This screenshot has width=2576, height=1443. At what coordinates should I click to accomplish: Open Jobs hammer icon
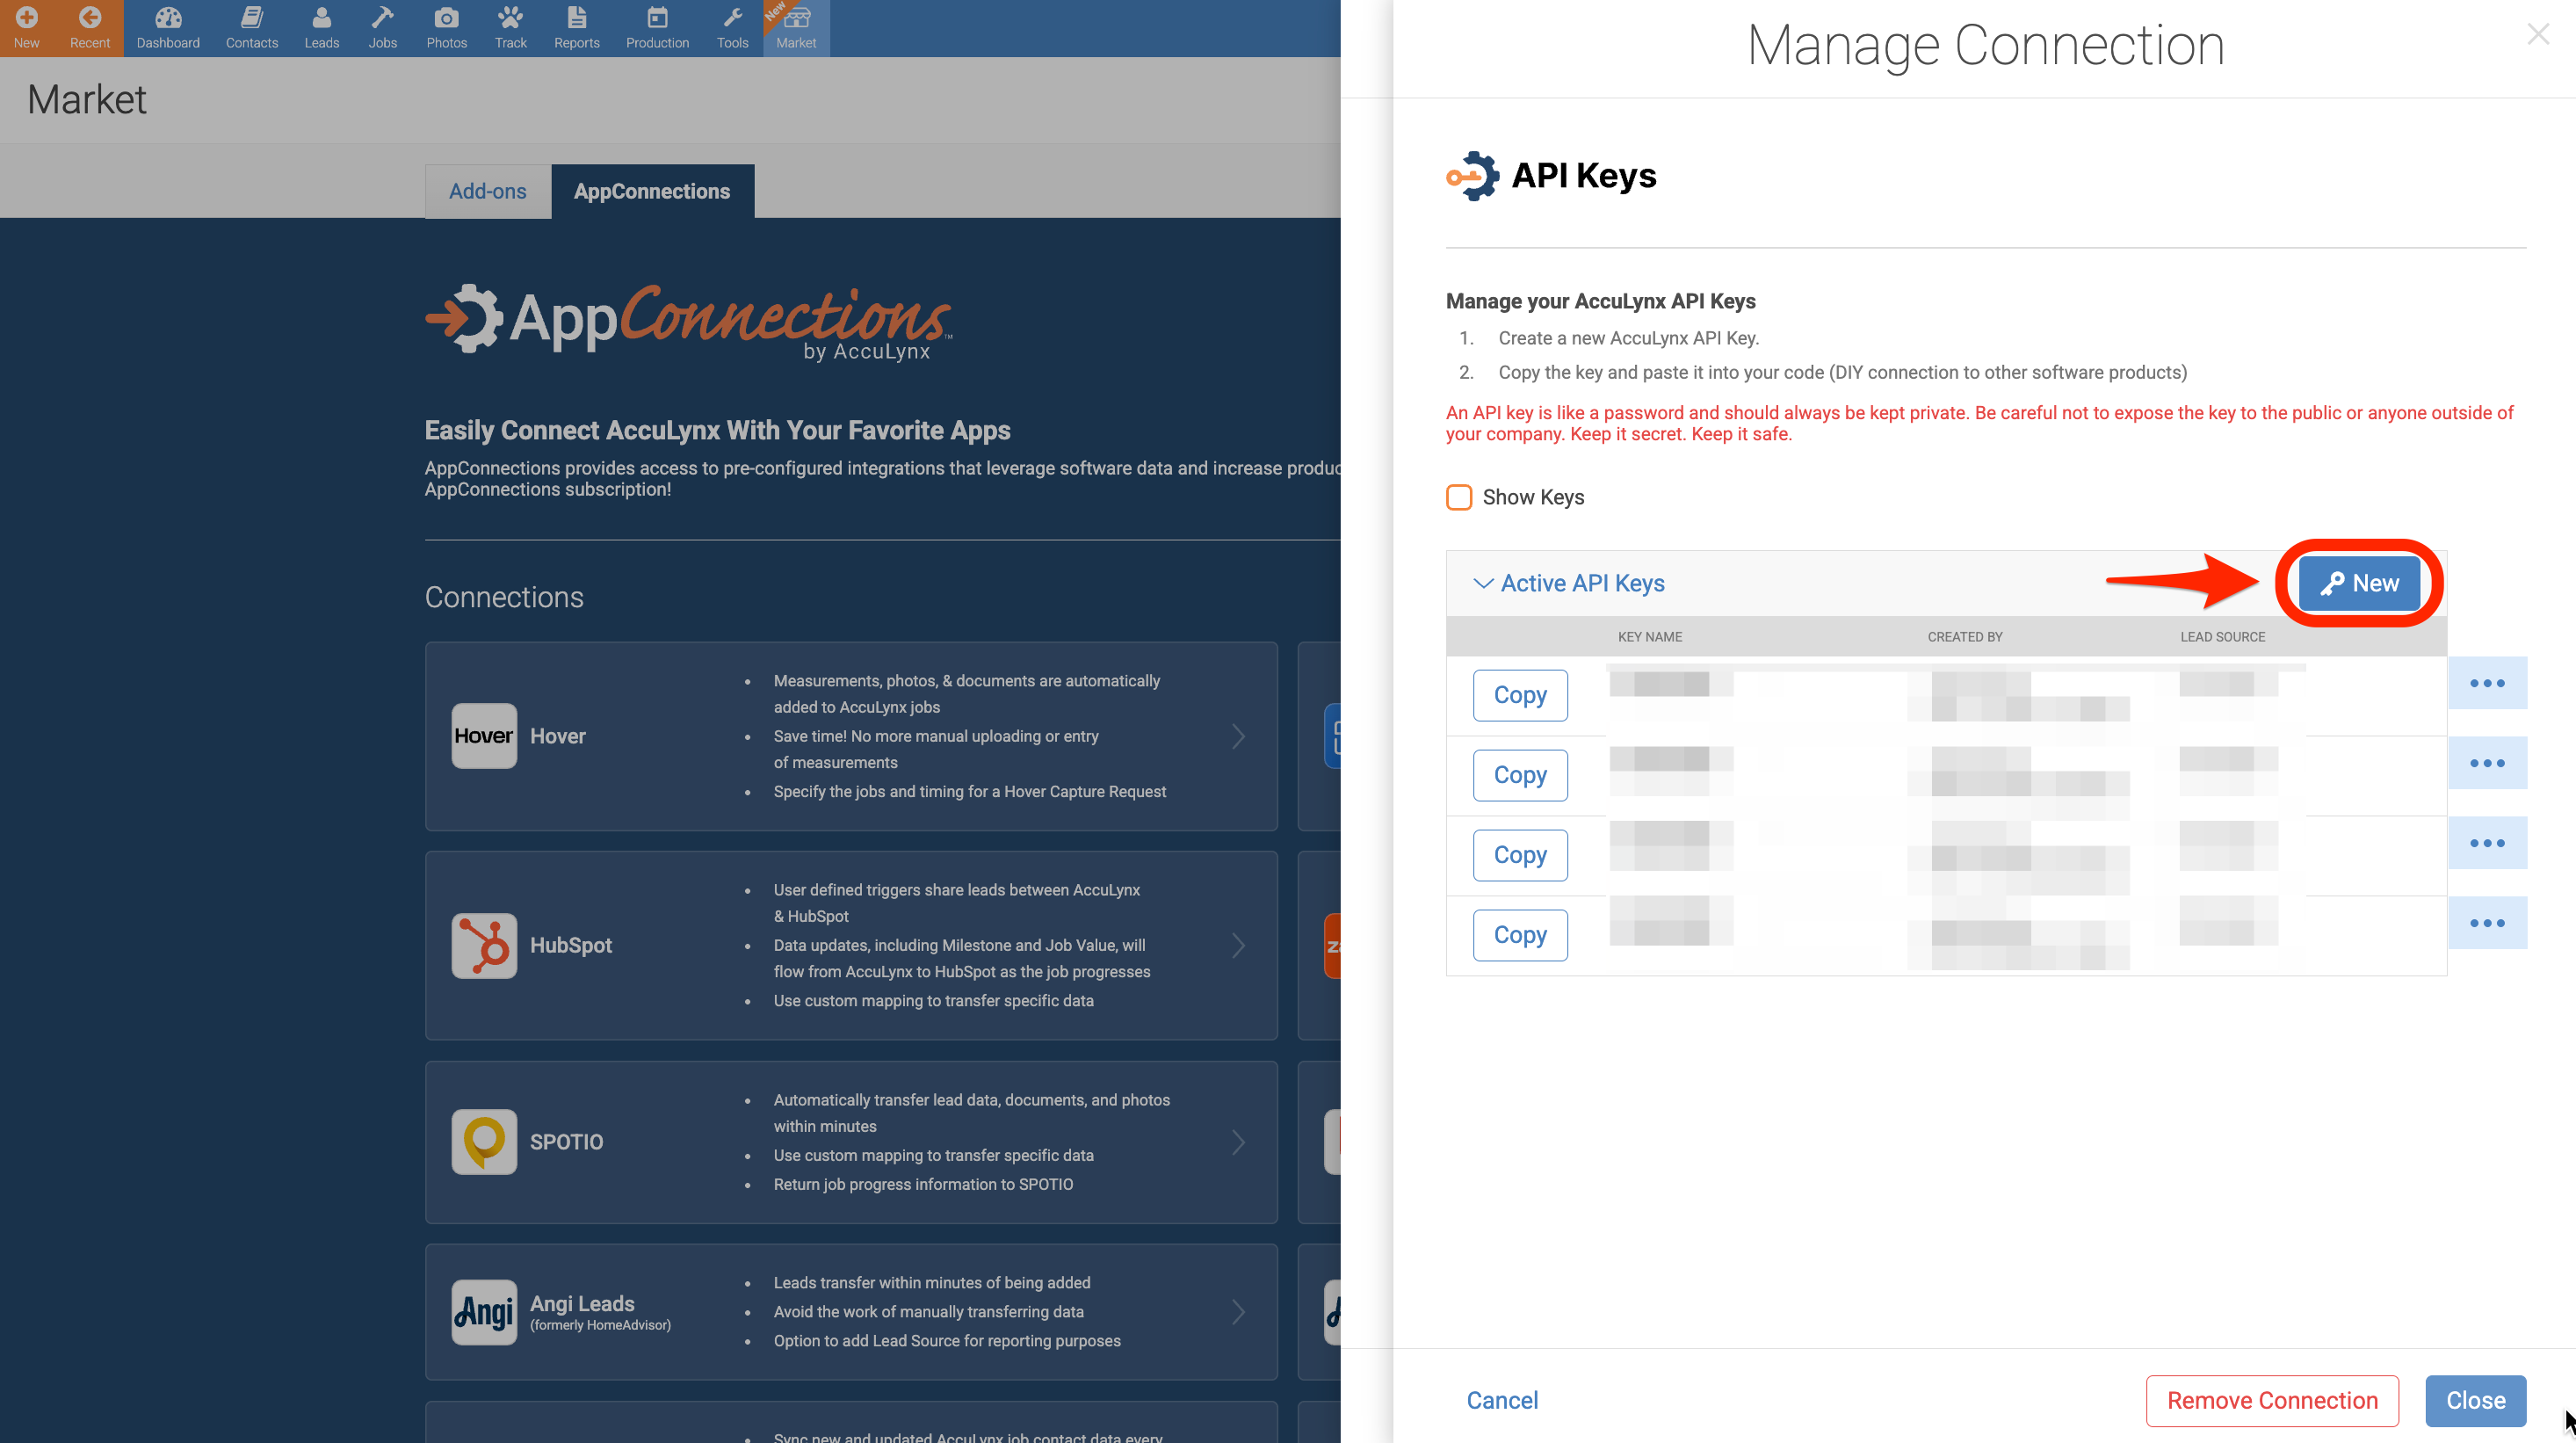click(x=382, y=18)
